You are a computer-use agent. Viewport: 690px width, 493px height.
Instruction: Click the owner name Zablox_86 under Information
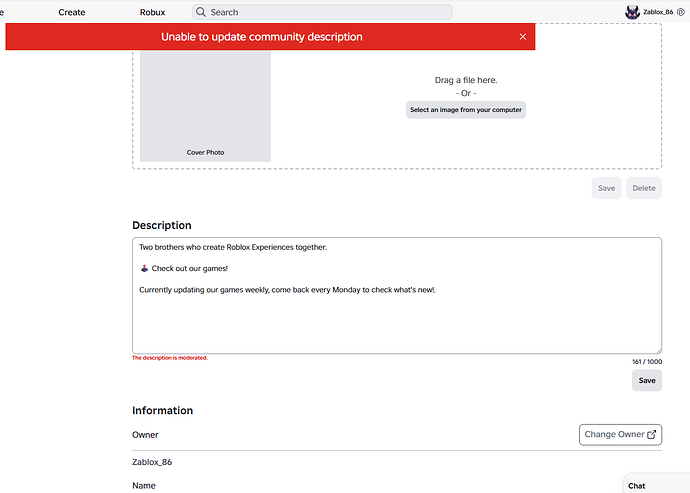[x=152, y=462]
